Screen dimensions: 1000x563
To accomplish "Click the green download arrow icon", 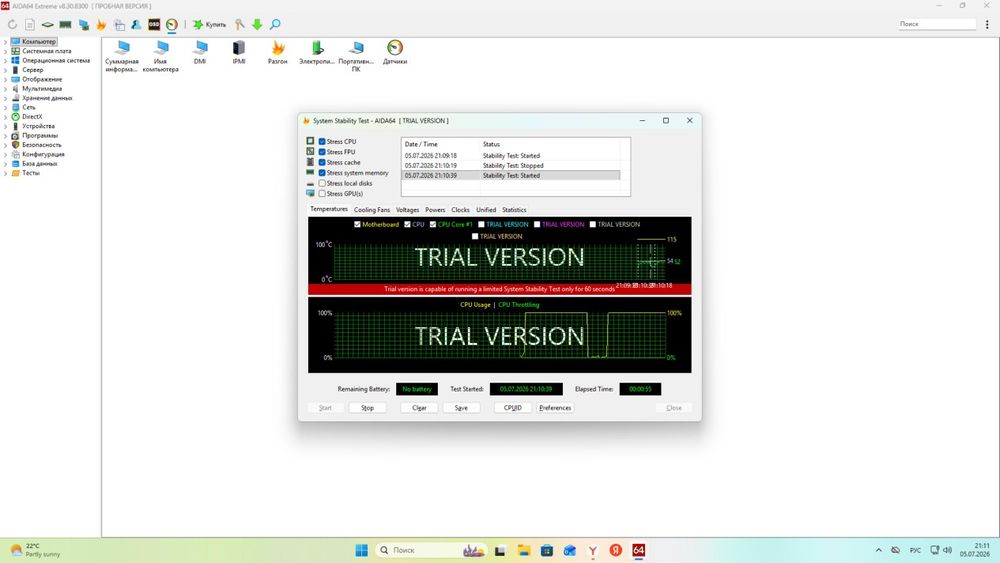I will point(257,24).
